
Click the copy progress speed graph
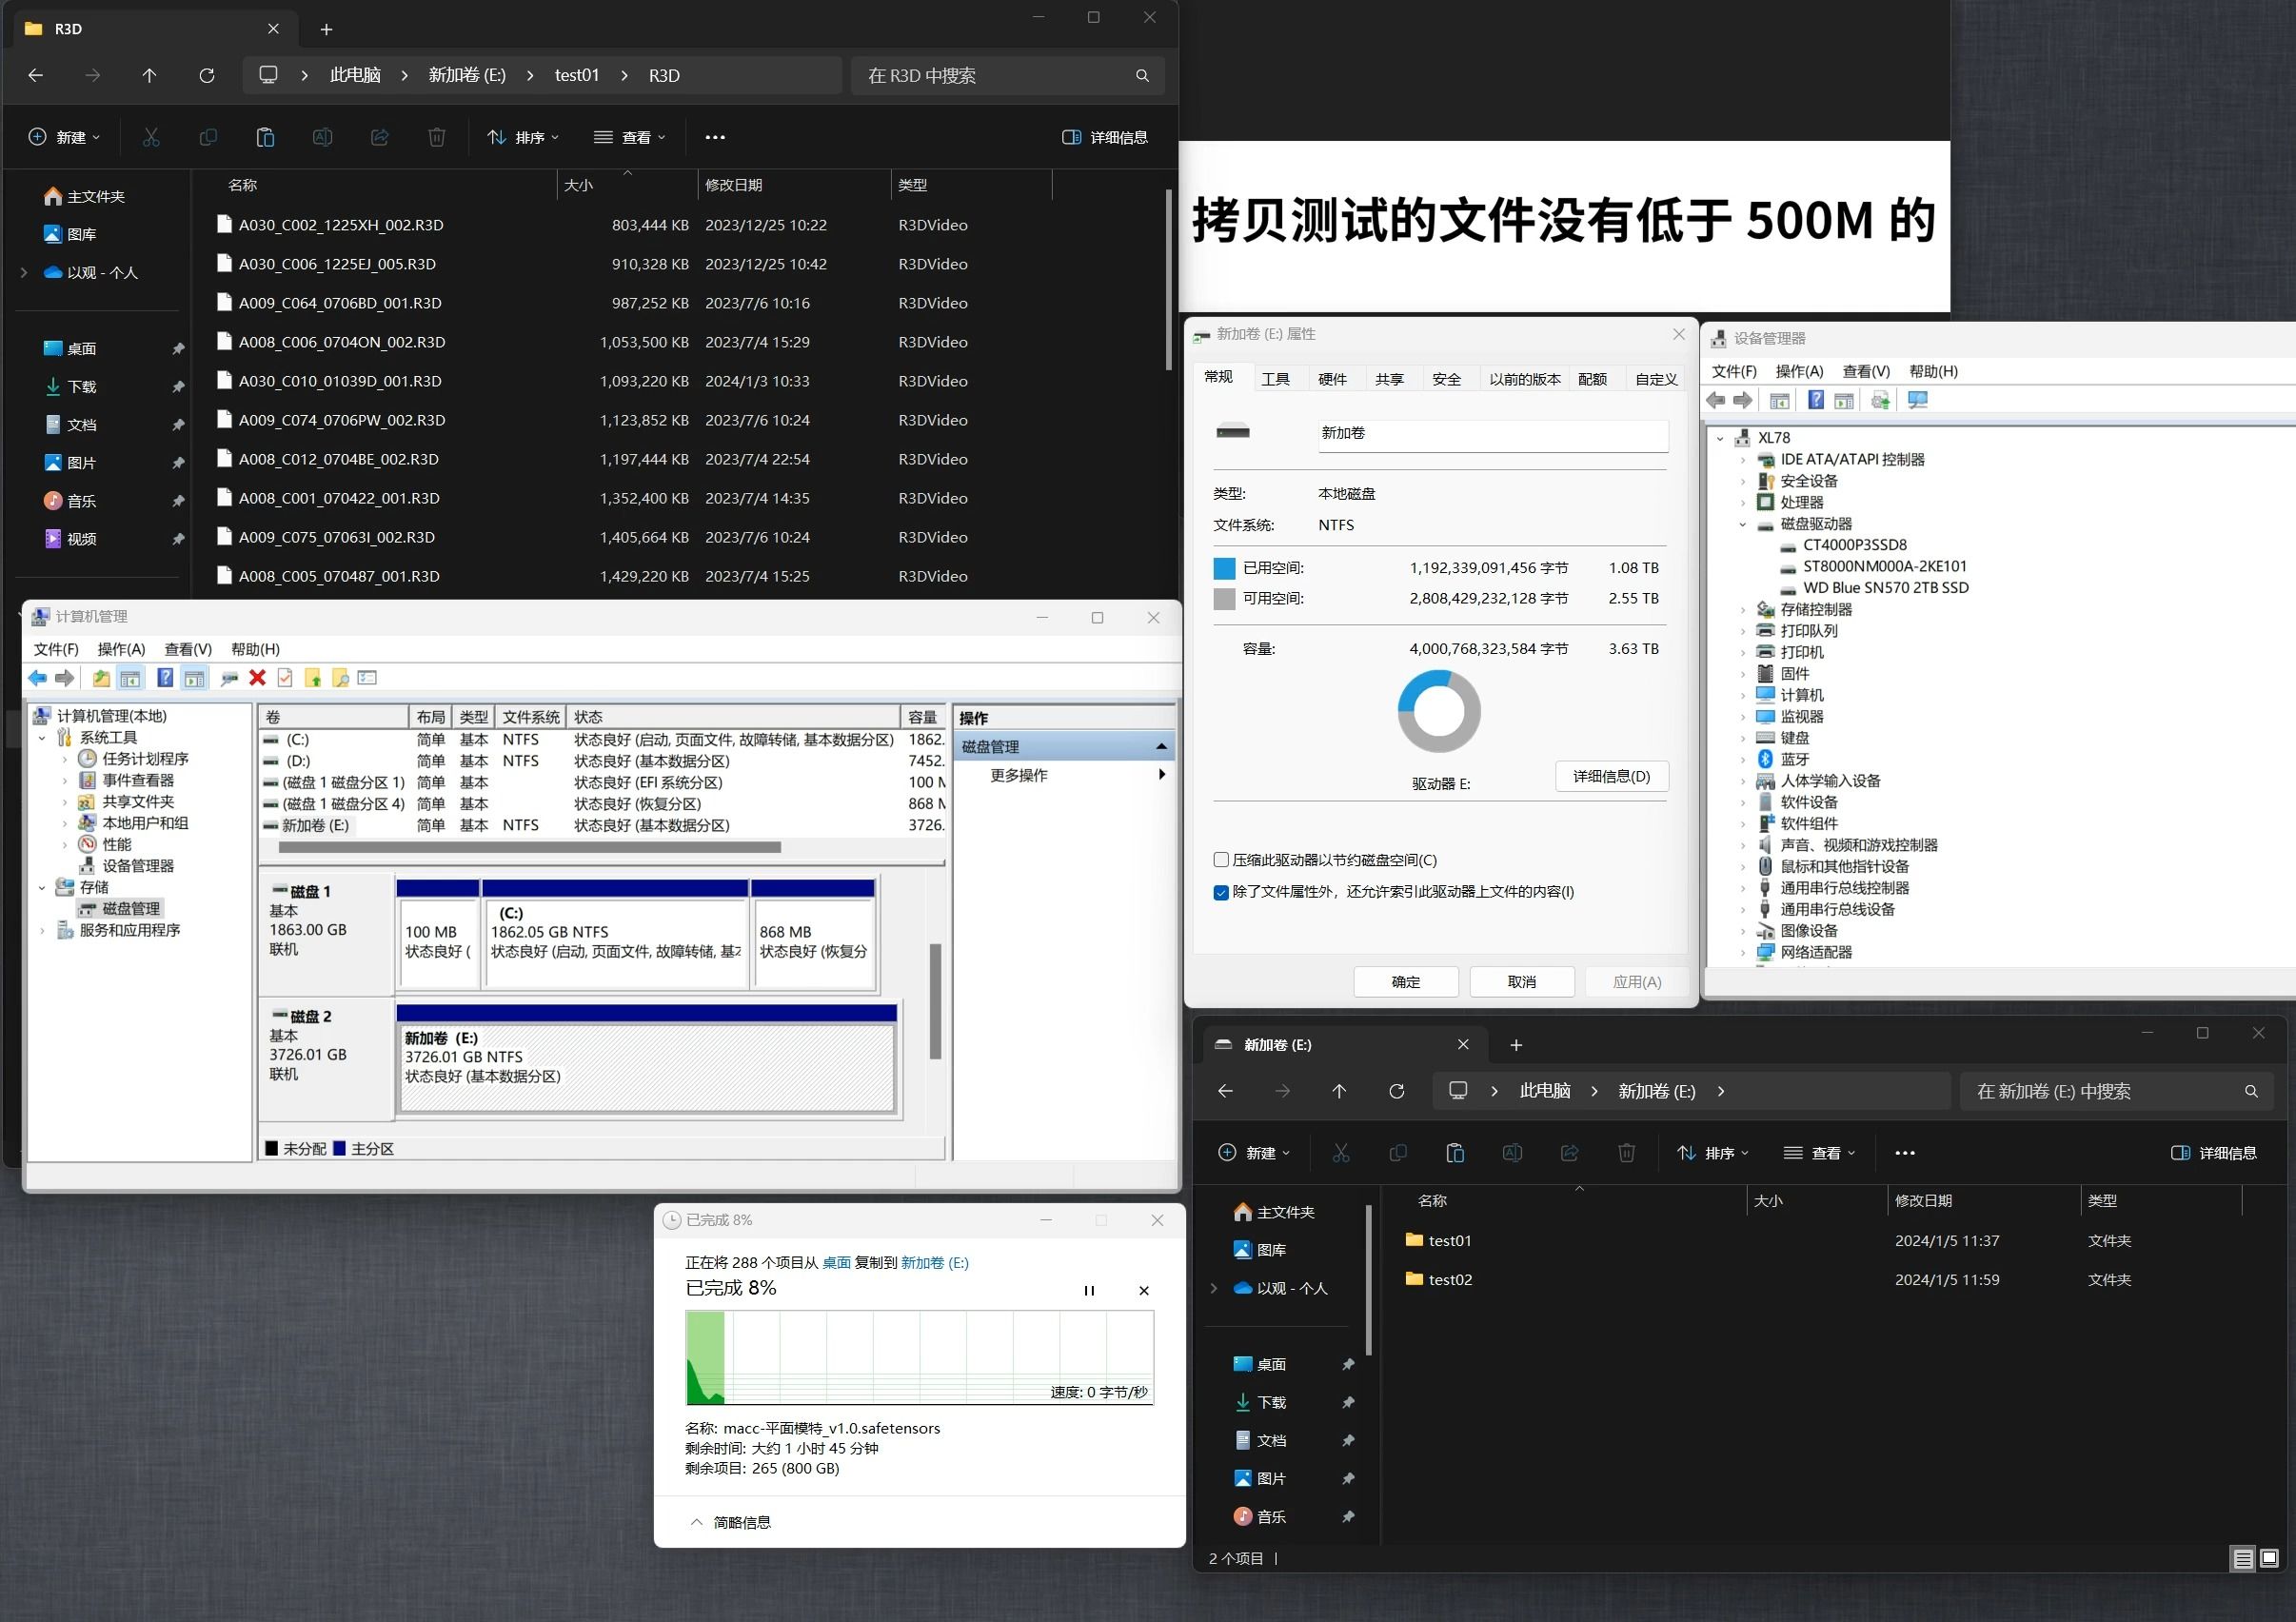918,1357
